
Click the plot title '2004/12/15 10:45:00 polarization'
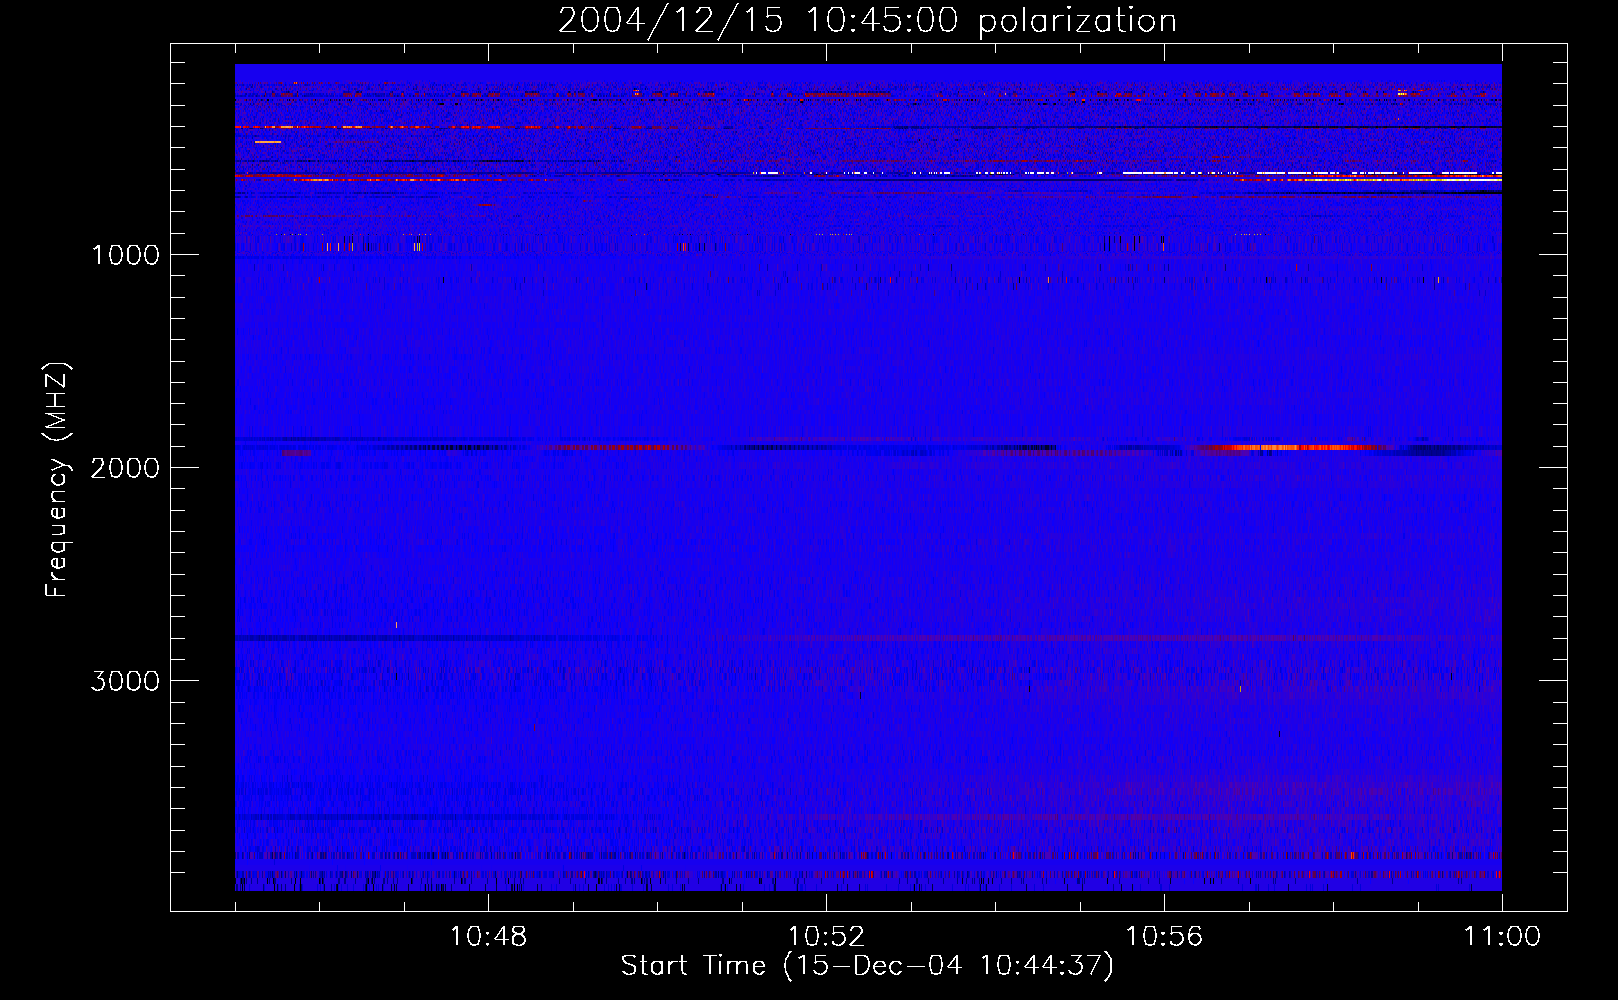867,20
